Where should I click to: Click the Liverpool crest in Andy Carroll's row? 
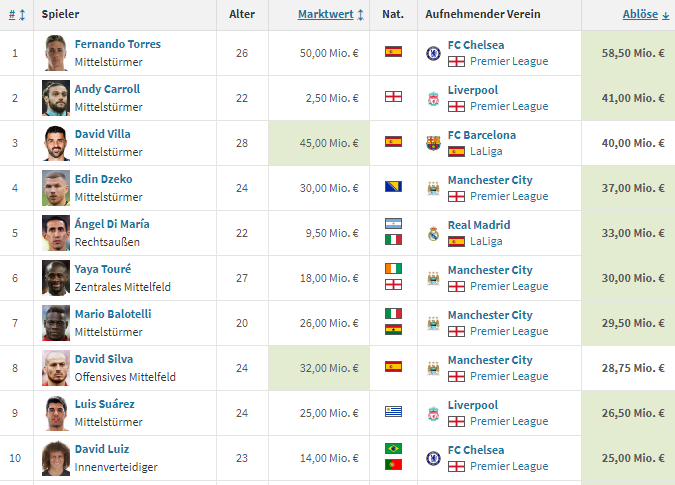coord(433,99)
